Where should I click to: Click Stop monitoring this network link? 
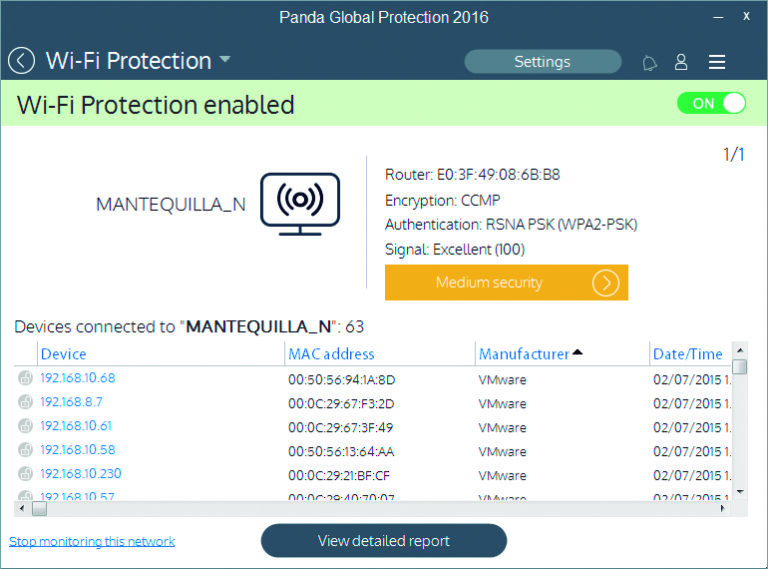point(92,542)
